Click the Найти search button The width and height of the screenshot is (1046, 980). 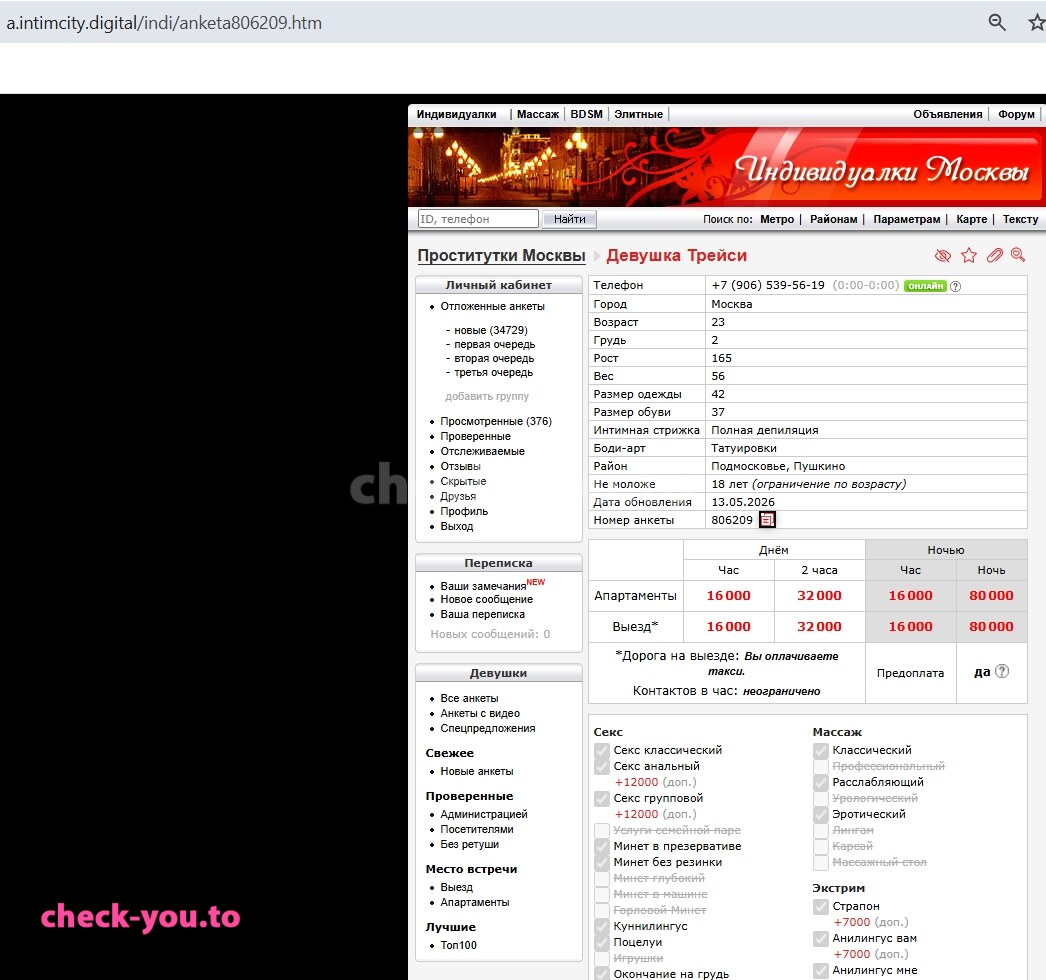[x=569, y=219]
